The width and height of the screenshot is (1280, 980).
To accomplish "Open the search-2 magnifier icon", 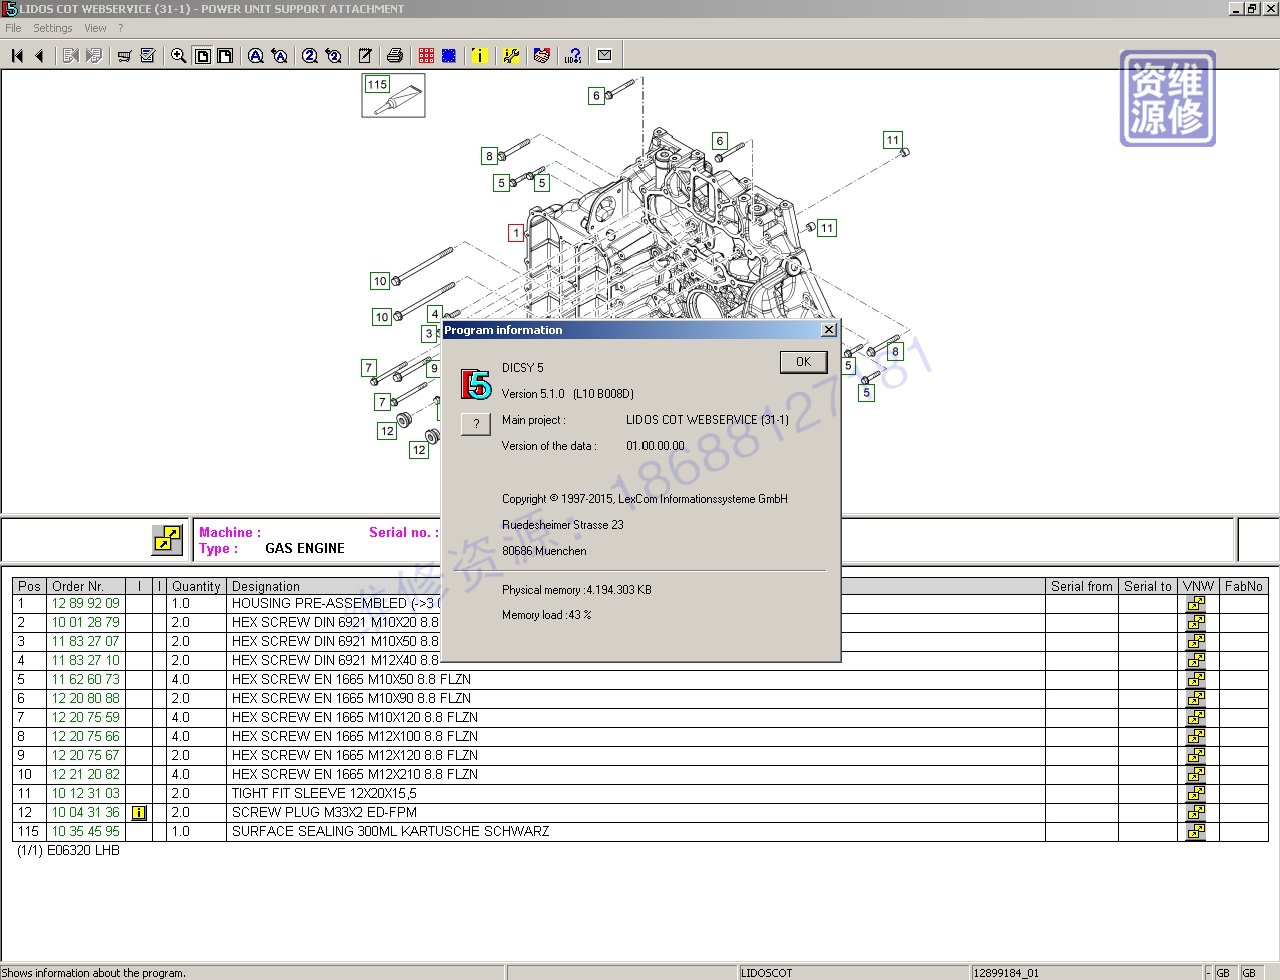I will pos(310,56).
